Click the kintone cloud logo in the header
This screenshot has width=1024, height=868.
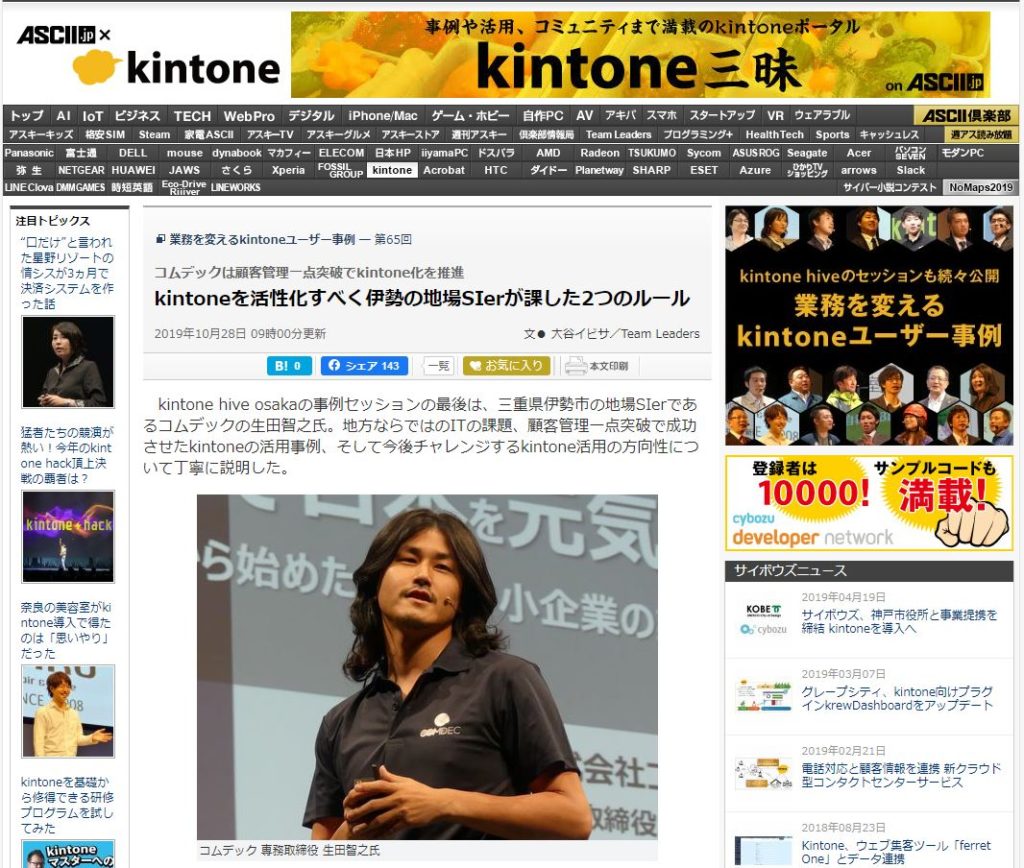point(177,68)
